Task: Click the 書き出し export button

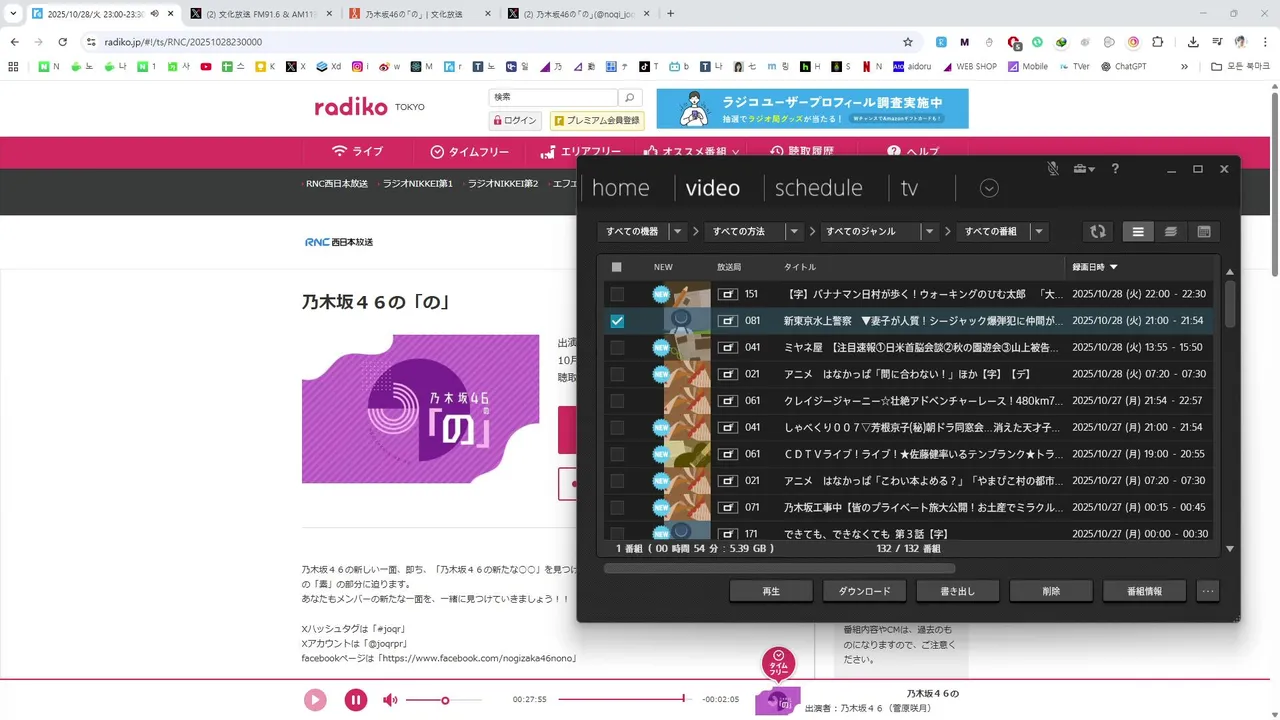Action: pos(958,591)
